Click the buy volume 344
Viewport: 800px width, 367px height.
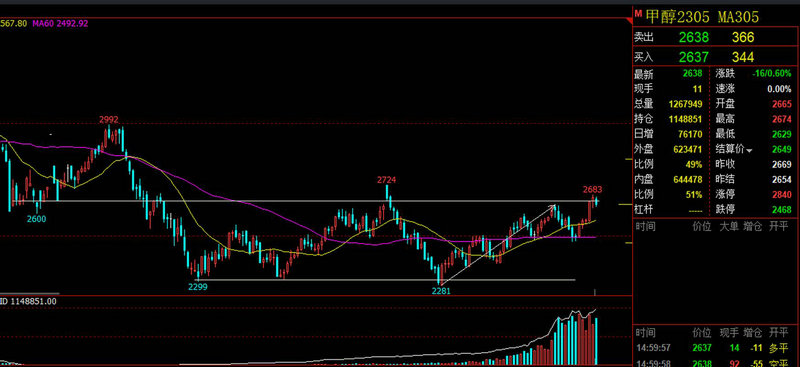(743, 57)
